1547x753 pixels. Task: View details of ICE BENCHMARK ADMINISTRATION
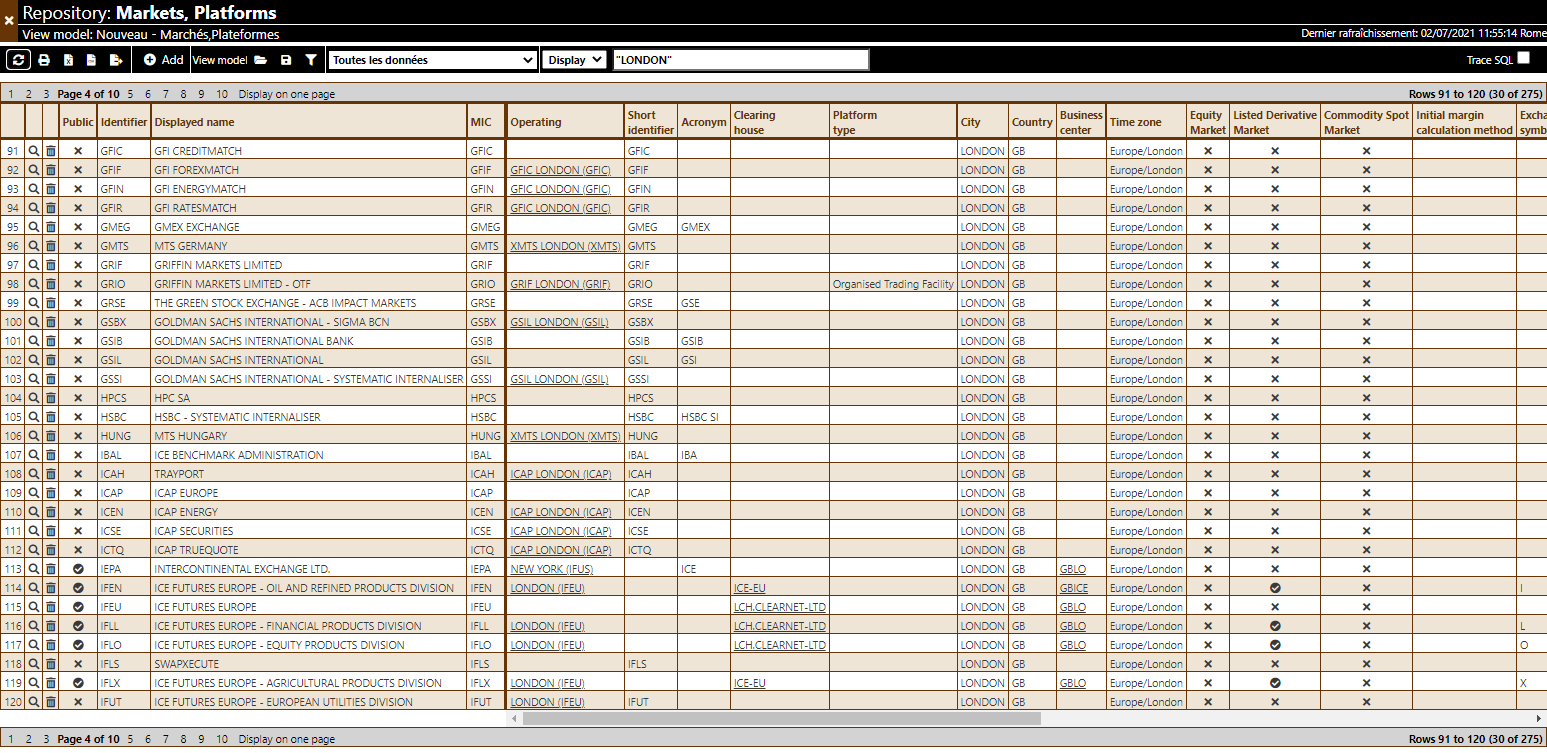coord(34,455)
